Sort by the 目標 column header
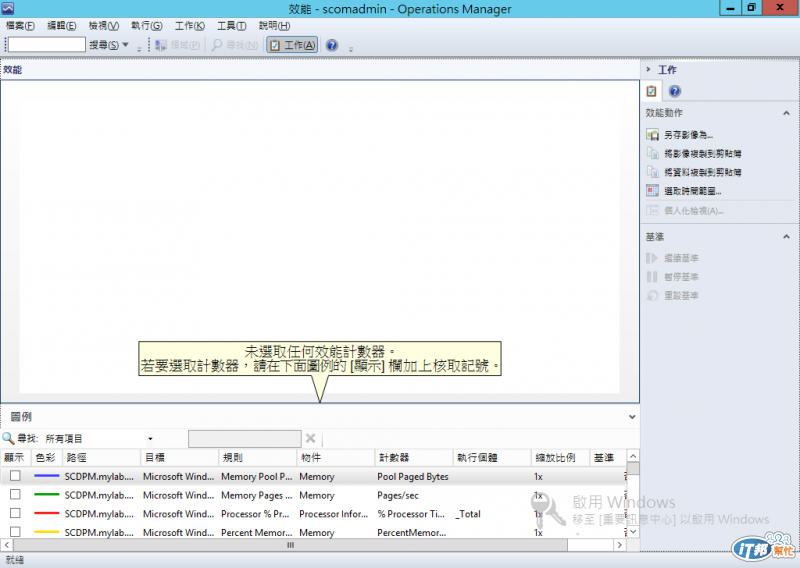 [180, 458]
